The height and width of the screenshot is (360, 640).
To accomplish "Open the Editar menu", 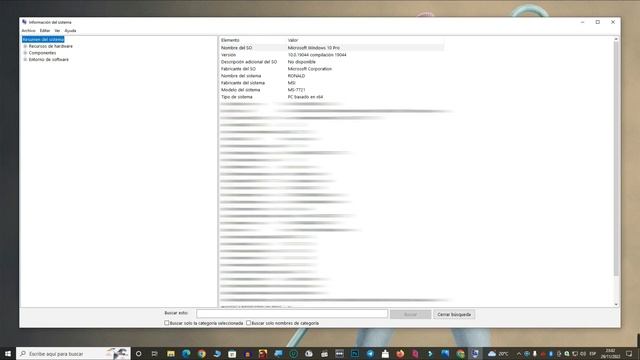I will tap(45, 31).
